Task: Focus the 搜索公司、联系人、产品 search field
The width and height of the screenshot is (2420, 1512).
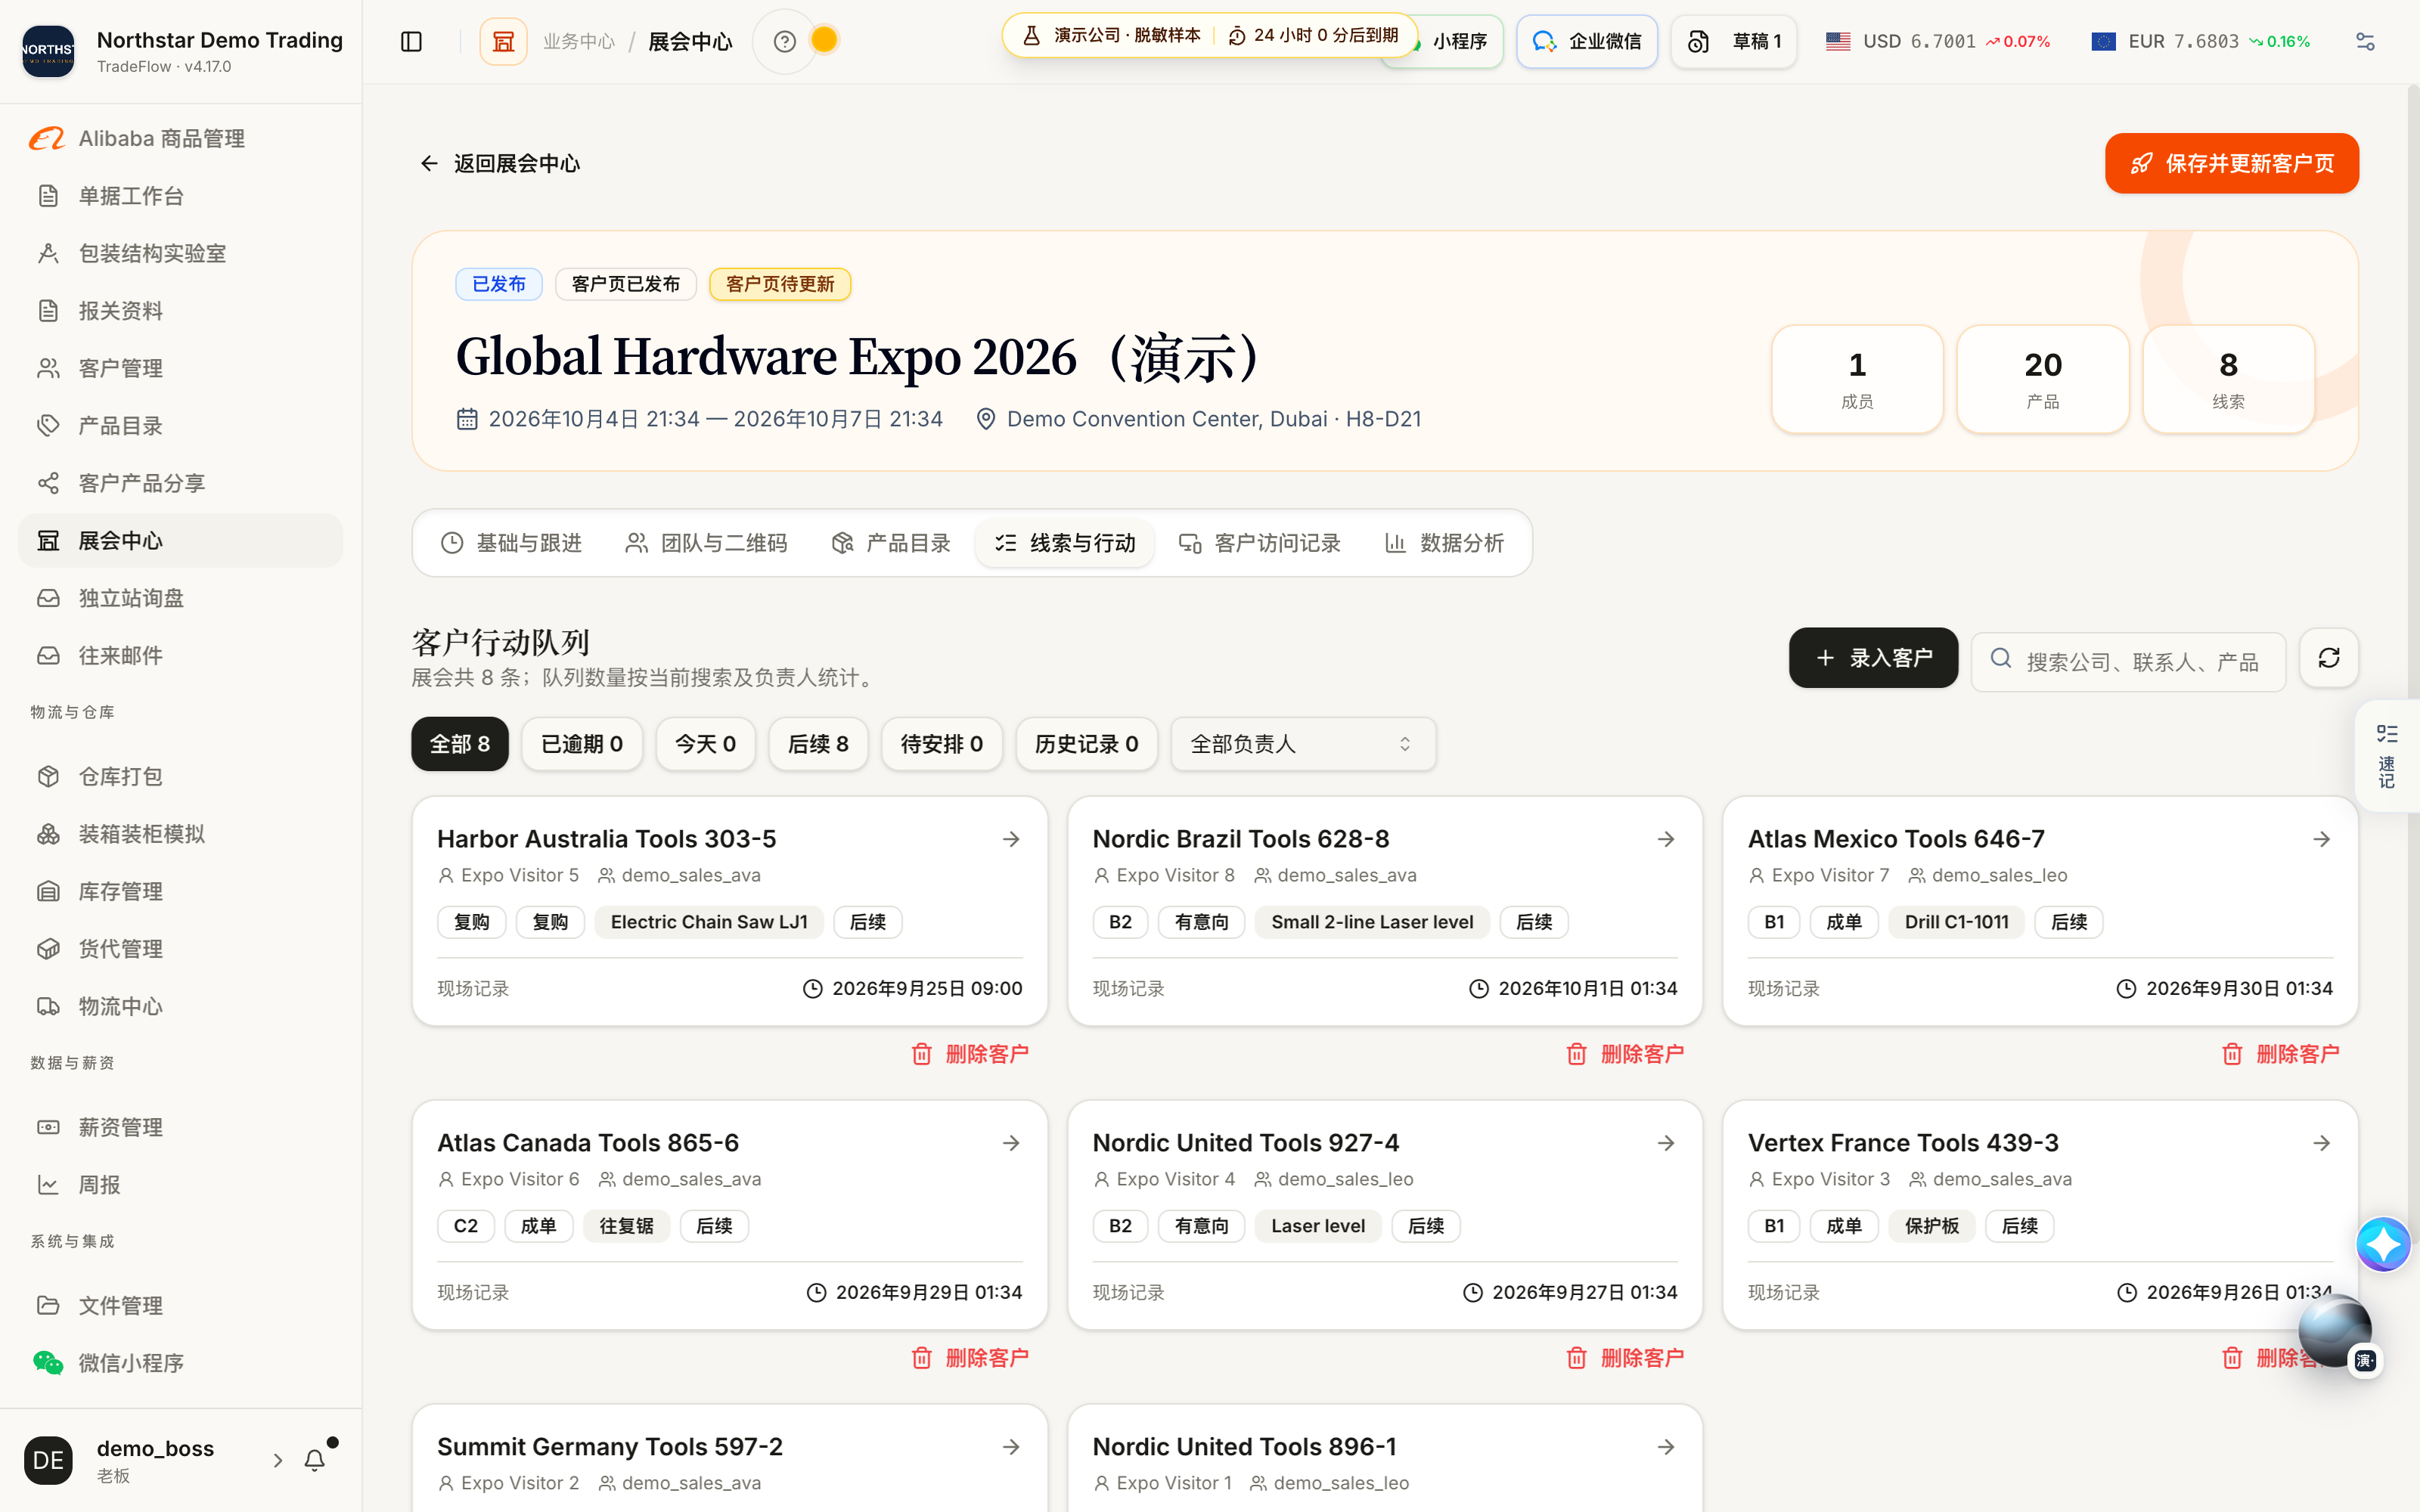Action: [x=2128, y=661]
